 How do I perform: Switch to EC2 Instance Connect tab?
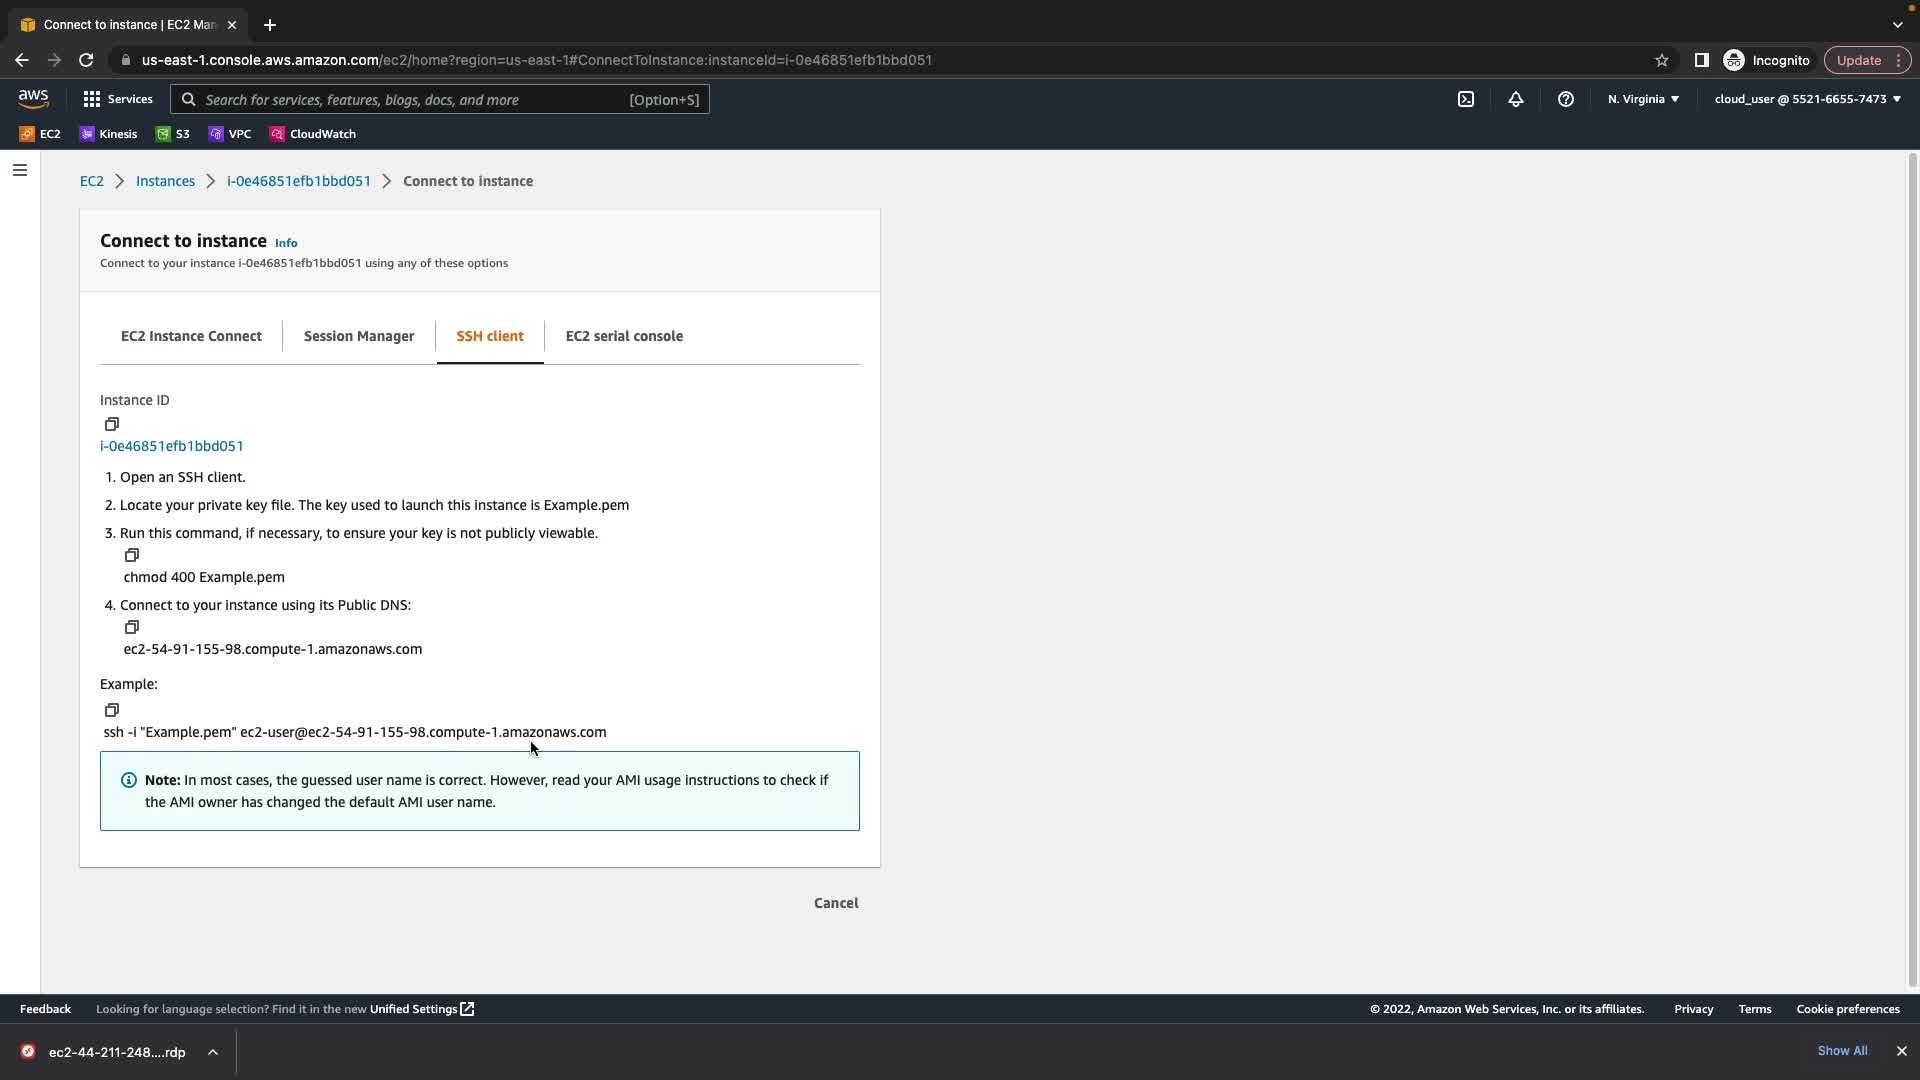tap(191, 336)
